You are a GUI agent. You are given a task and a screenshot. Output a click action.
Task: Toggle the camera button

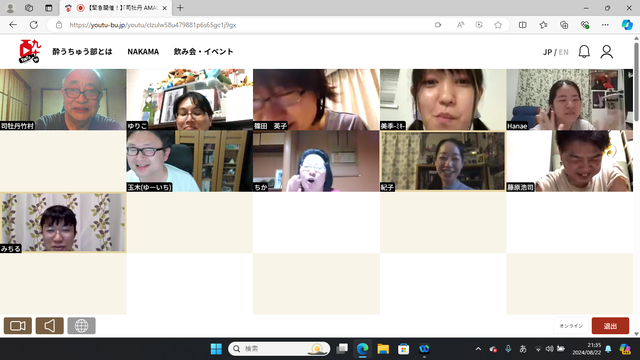tap(18, 326)
